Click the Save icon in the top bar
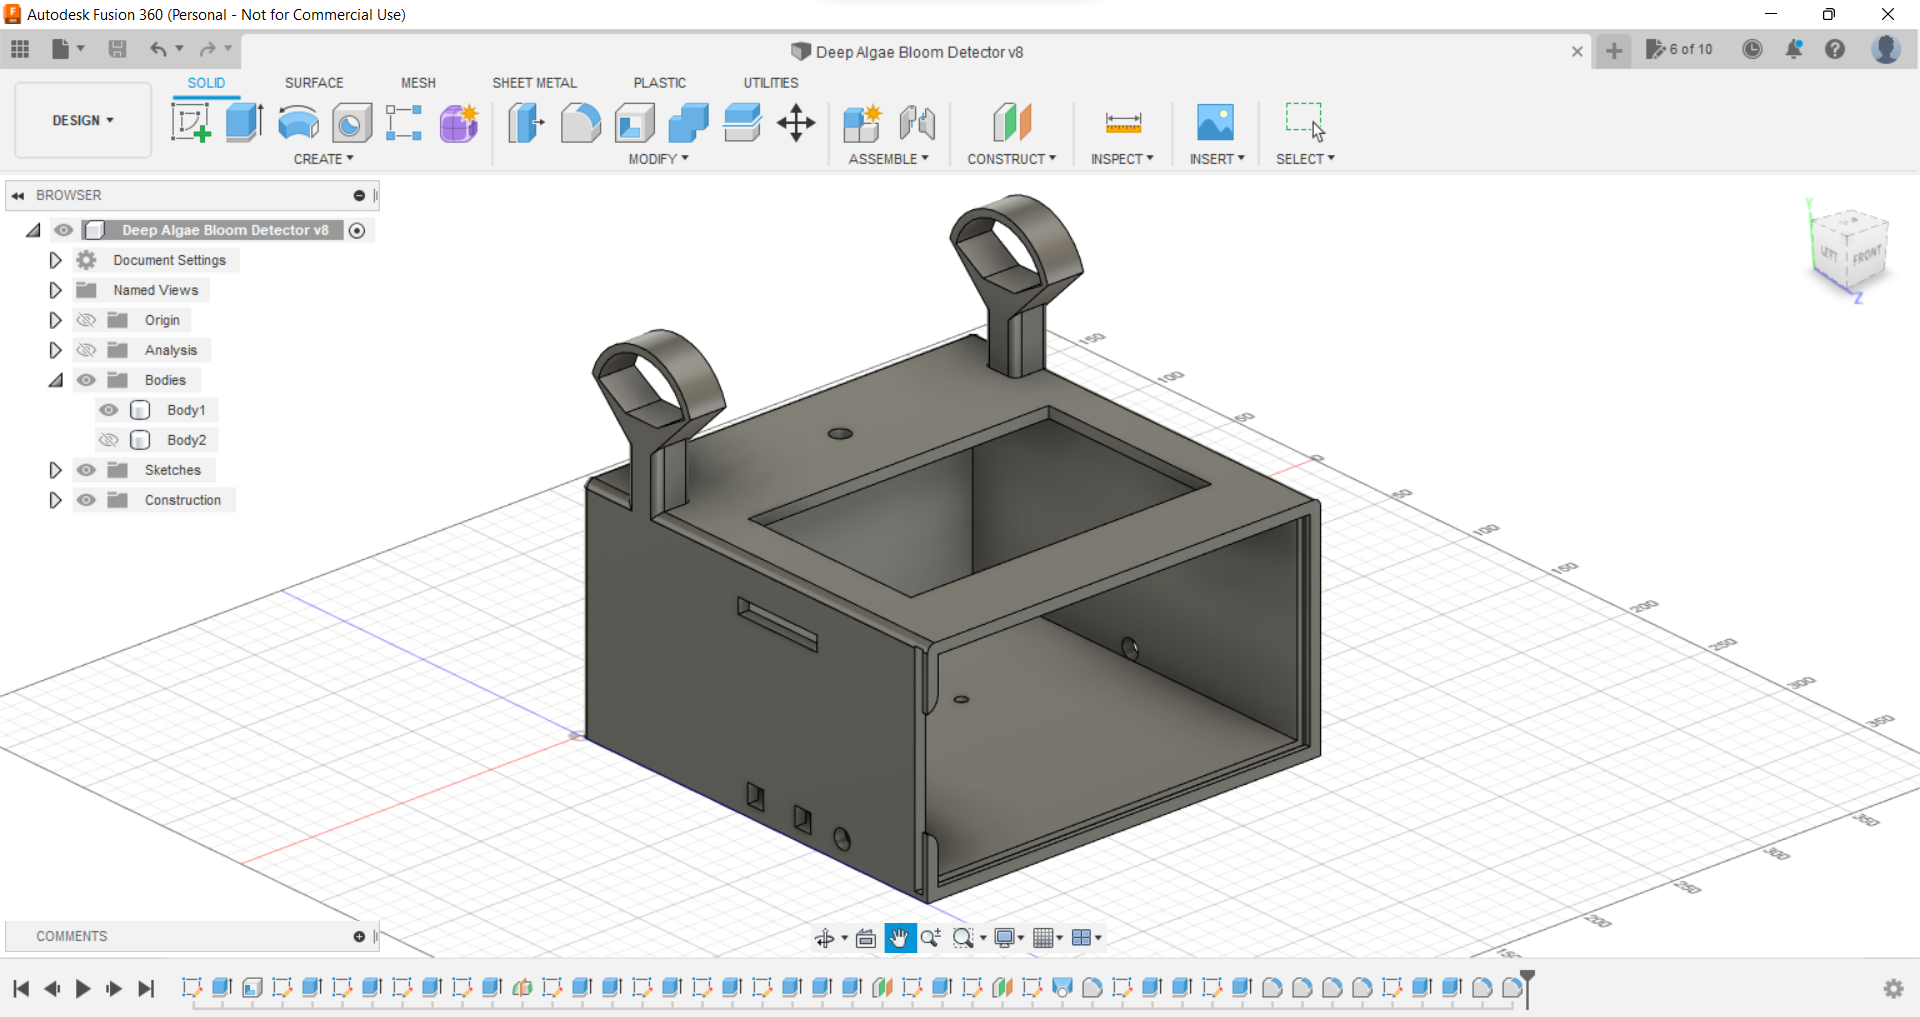Image resolution: width=1920 pixels, height=1017 pixels. [x=117, y=49]
